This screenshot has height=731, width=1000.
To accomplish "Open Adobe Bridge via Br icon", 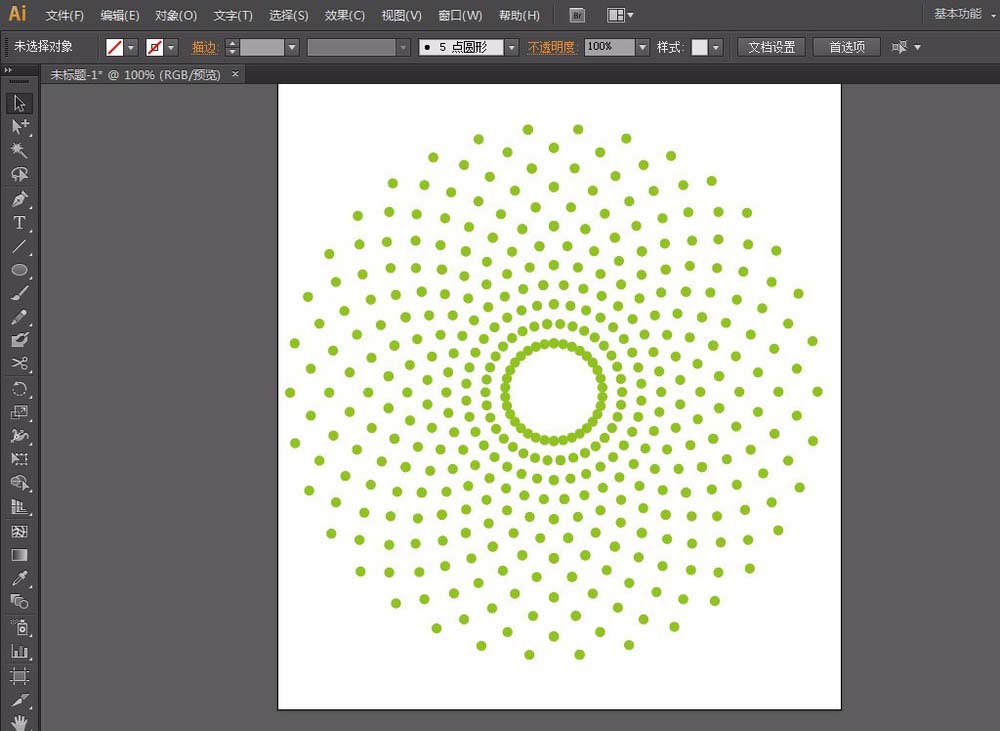I will [577, 15].
